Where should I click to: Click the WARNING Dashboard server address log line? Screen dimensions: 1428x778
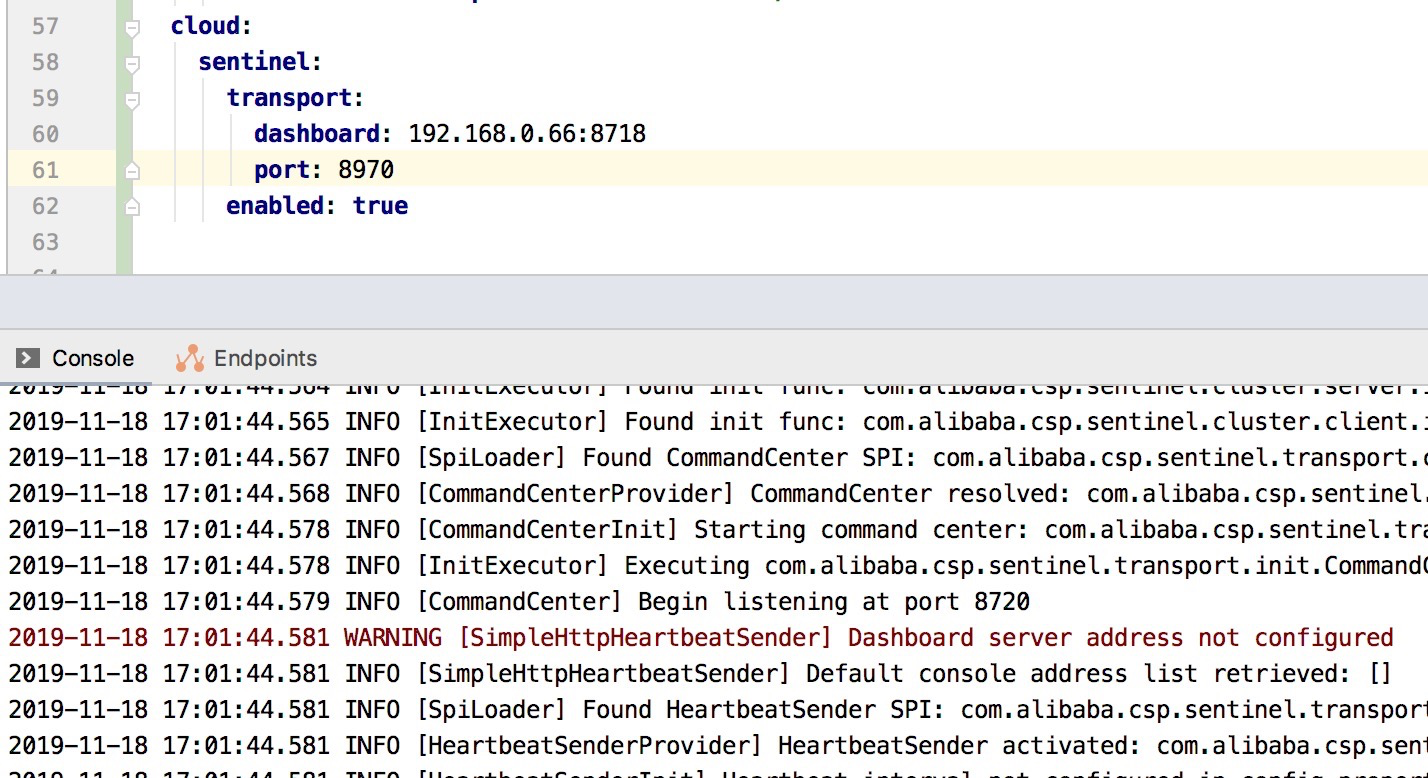pos(700,637)
